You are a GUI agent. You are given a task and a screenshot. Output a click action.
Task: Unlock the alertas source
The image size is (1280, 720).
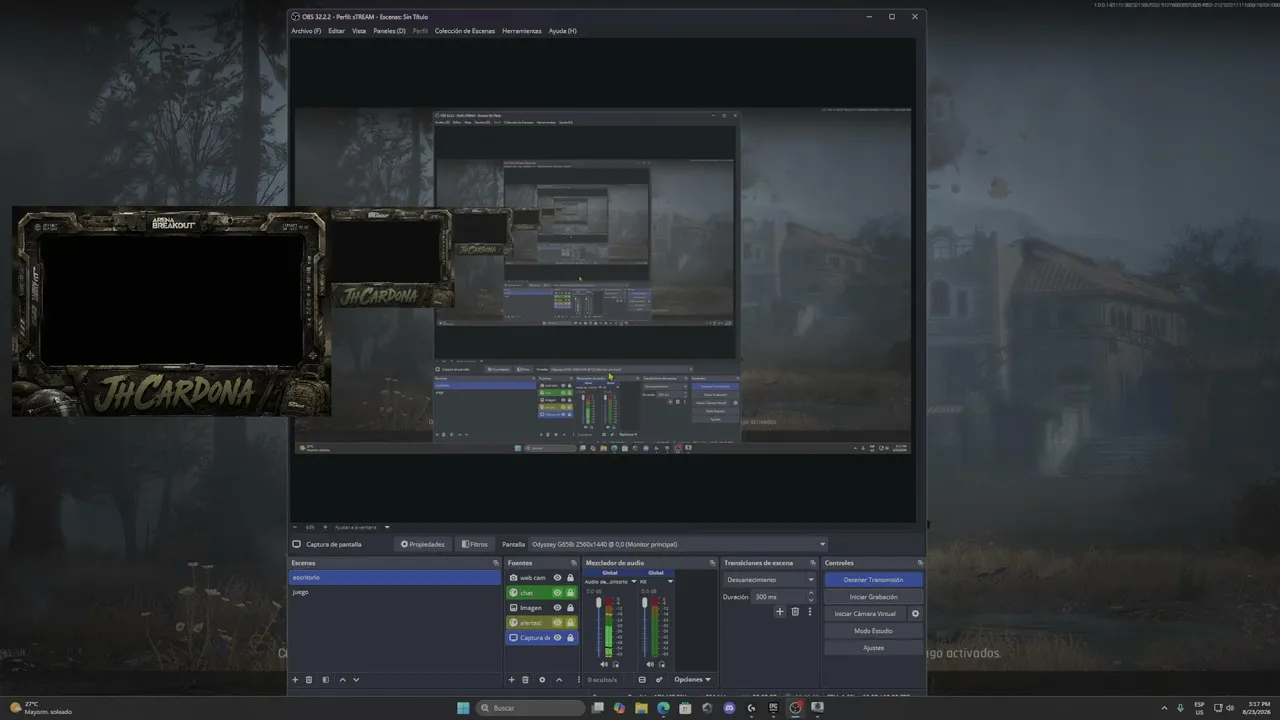570,623
